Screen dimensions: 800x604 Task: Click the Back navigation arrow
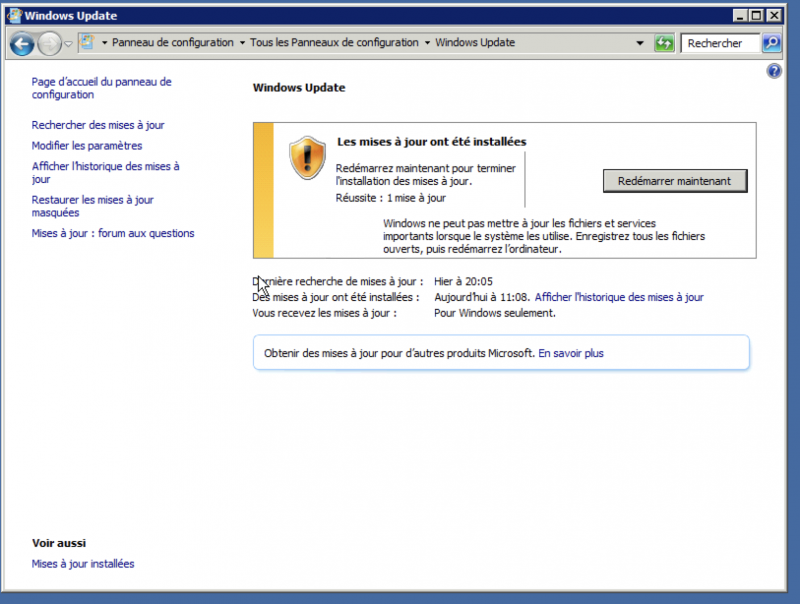(x=22, y=44)
